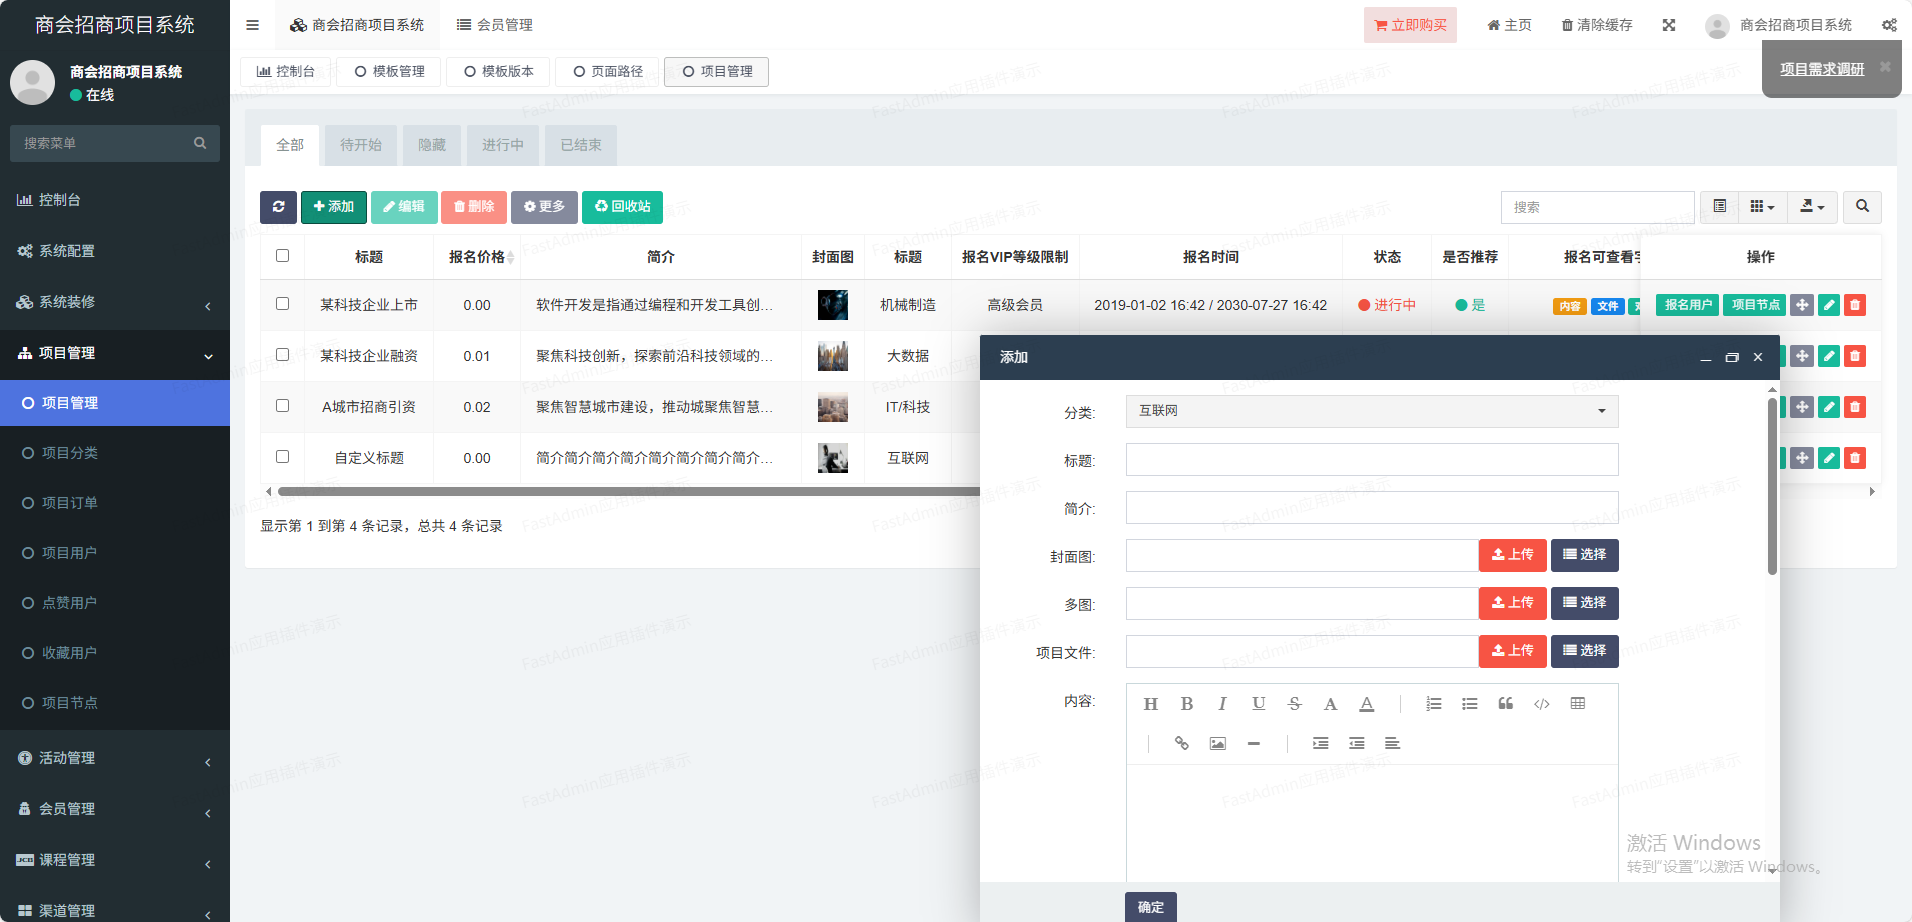The image size is (1912, 922).
Task: Toggle the fullscreen icon in top bar
Action: point(1669,25)
